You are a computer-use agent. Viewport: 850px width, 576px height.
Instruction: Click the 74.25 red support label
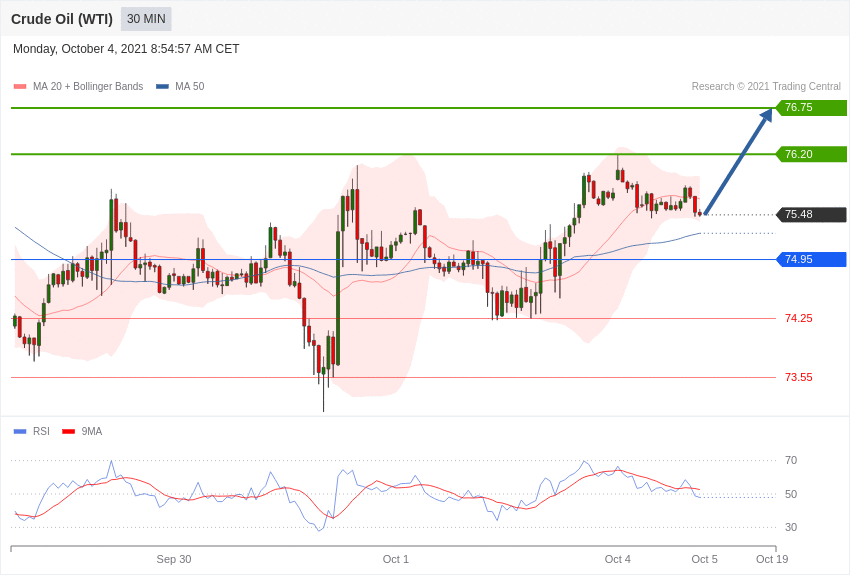coord(799,318)
